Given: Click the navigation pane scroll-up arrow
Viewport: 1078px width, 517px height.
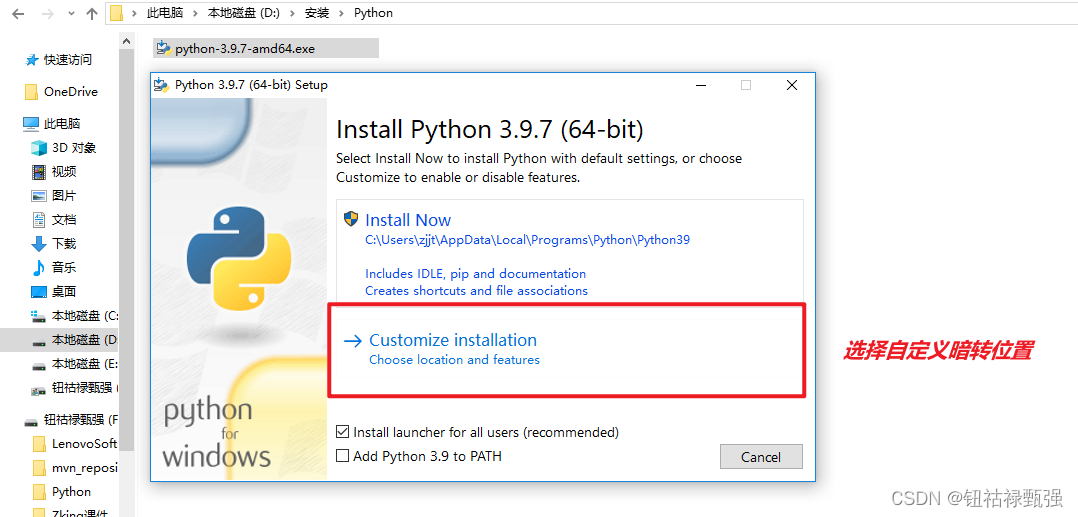Looking at the screenshot, I should click(x=126, y=42).
